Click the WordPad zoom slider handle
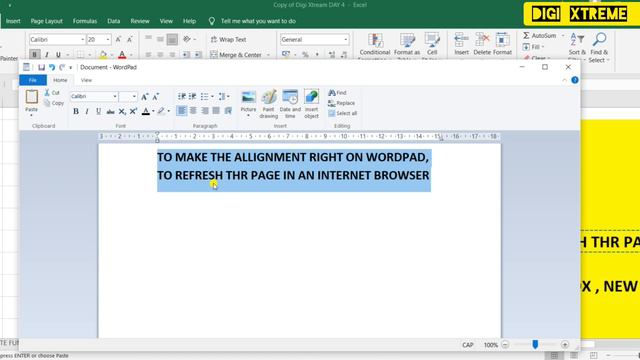This screenshot has height=360, width=640. [535, 345]
